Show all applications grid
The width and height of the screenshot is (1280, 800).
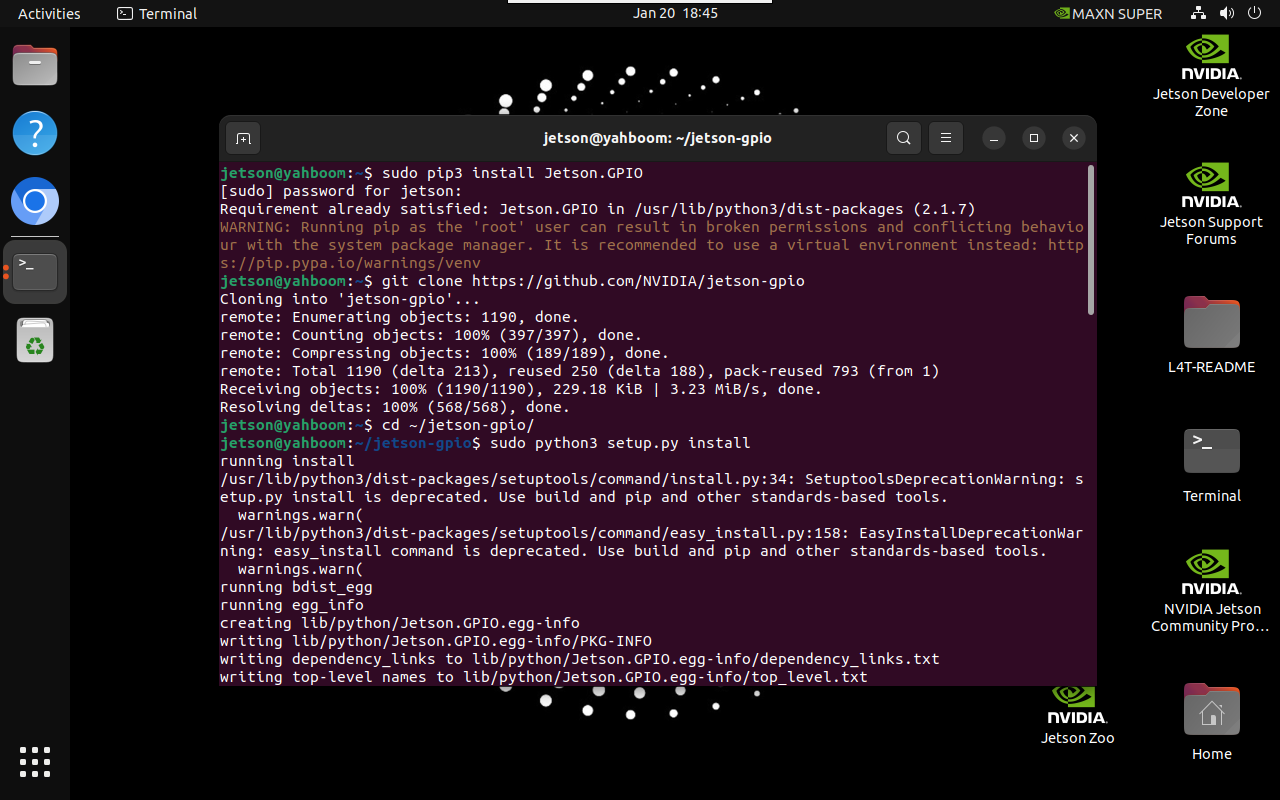coord(35,762)
